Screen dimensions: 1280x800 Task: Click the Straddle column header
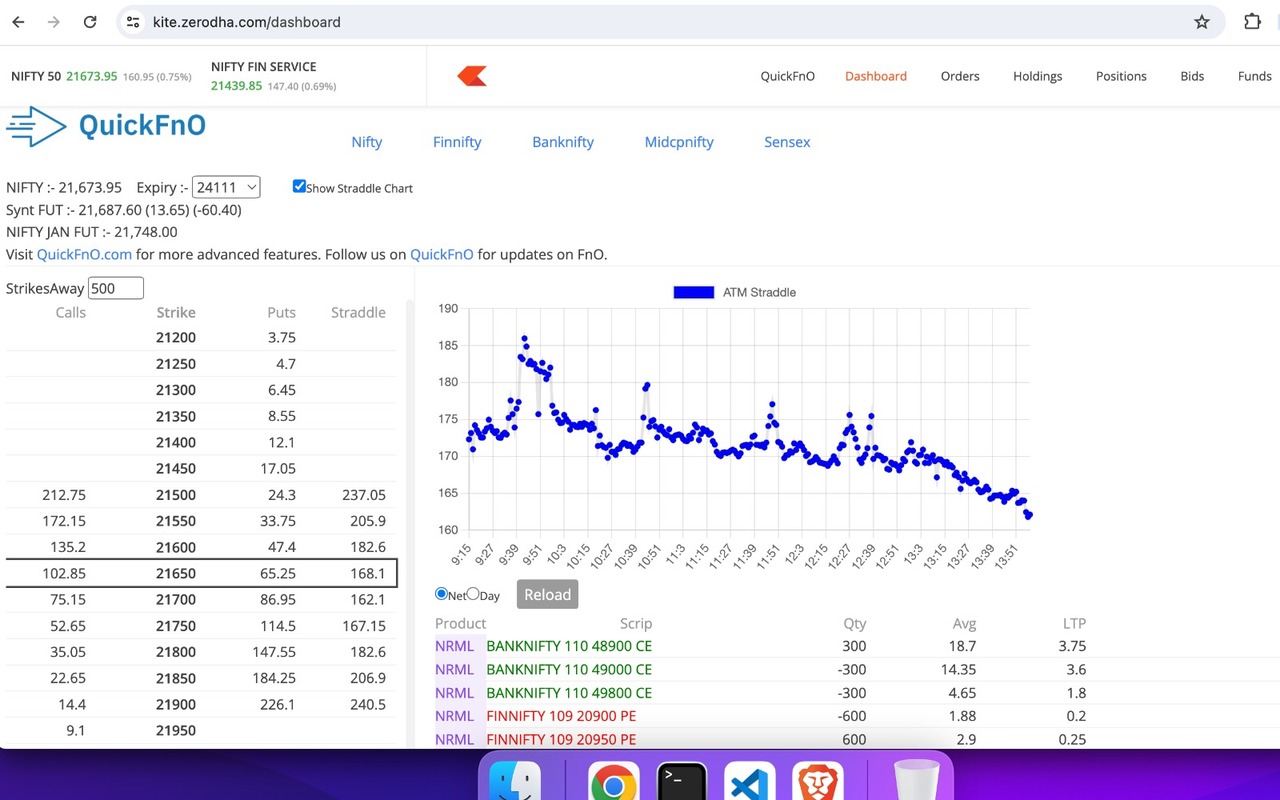[358, 312]
